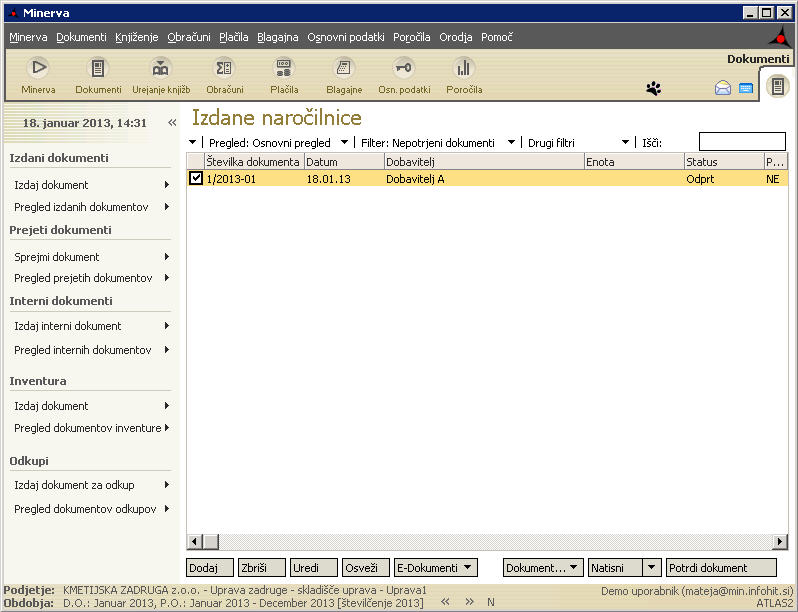The height and width of the screenshot is (612, 798).
Task: Sort by Dobavitelj column header
Action: point(483,162)
